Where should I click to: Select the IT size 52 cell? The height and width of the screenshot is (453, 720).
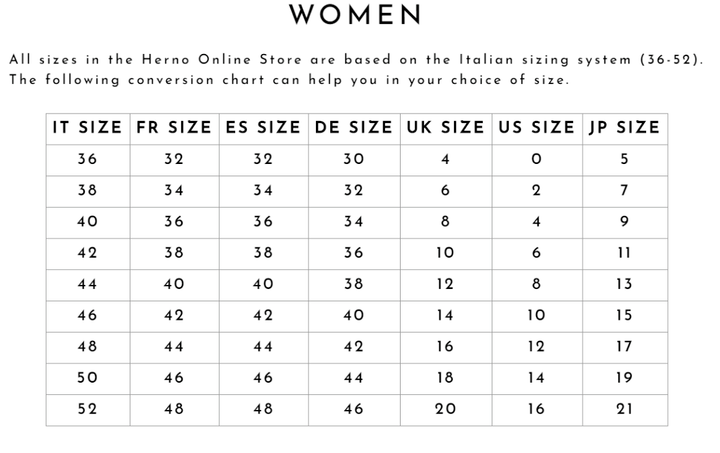pyautogui.click(x=87, y=408)
